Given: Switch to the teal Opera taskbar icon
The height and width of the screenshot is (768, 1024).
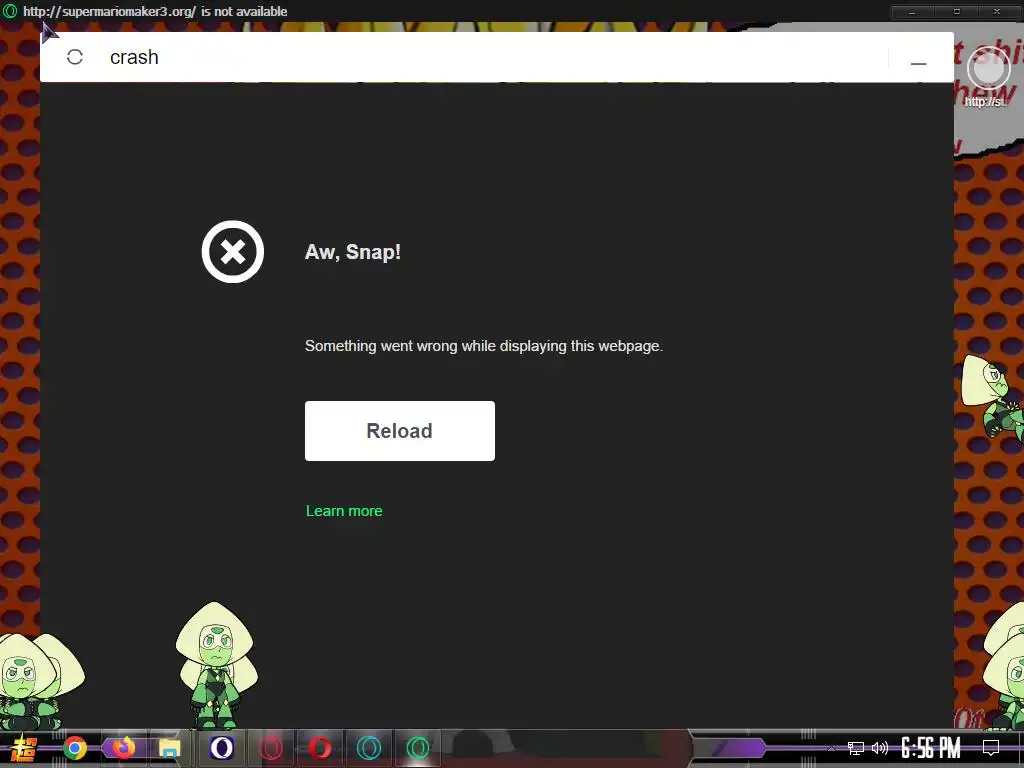Looking at the screenshot, I should click(369, 748).
